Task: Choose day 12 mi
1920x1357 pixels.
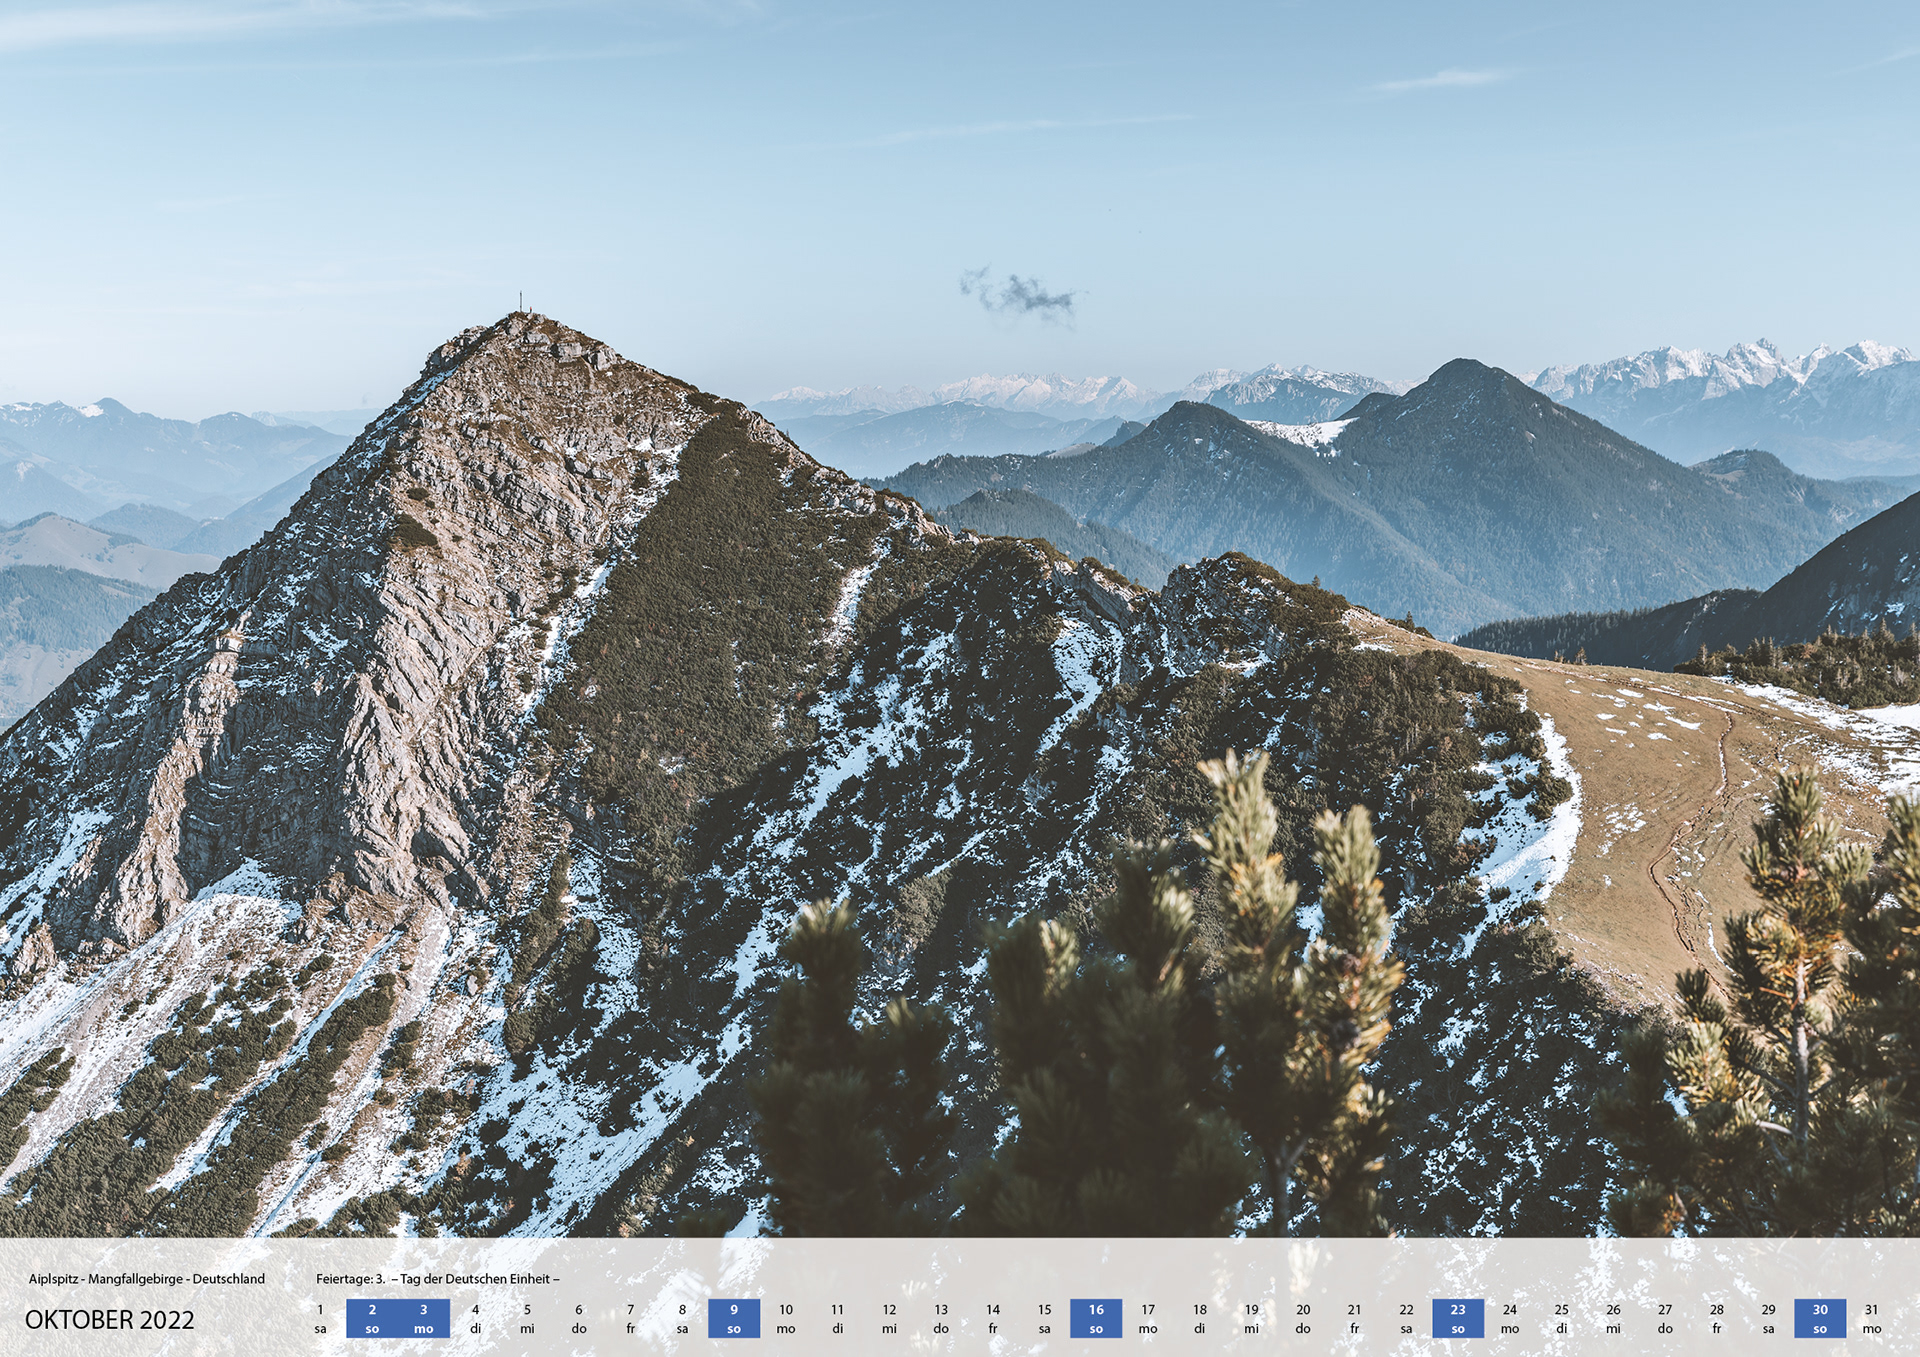Action: point(889,1318)
